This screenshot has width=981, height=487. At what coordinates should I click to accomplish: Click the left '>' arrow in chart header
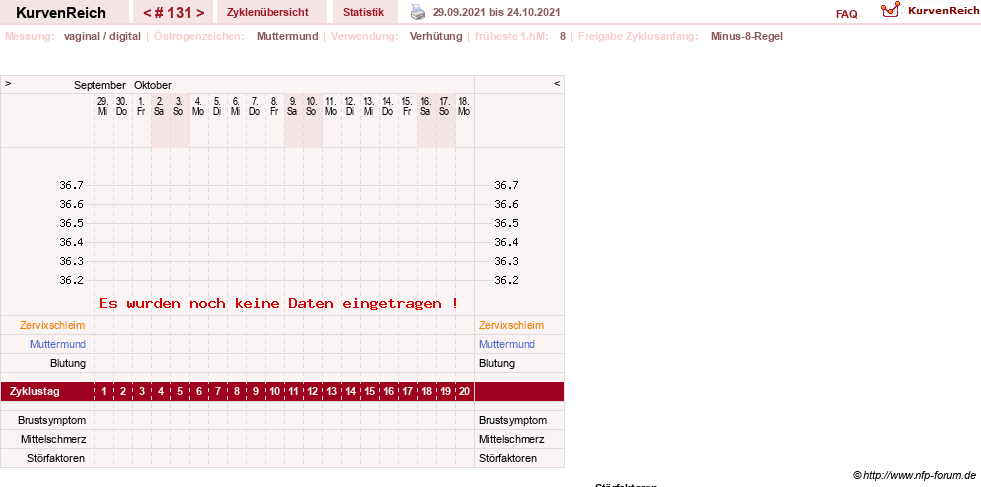click(x=8, y=83)
